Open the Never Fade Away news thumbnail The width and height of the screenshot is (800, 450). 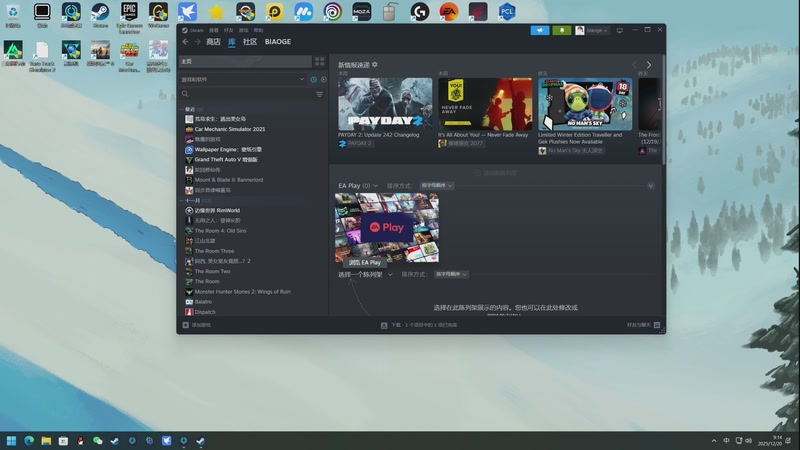click(485, 104)
